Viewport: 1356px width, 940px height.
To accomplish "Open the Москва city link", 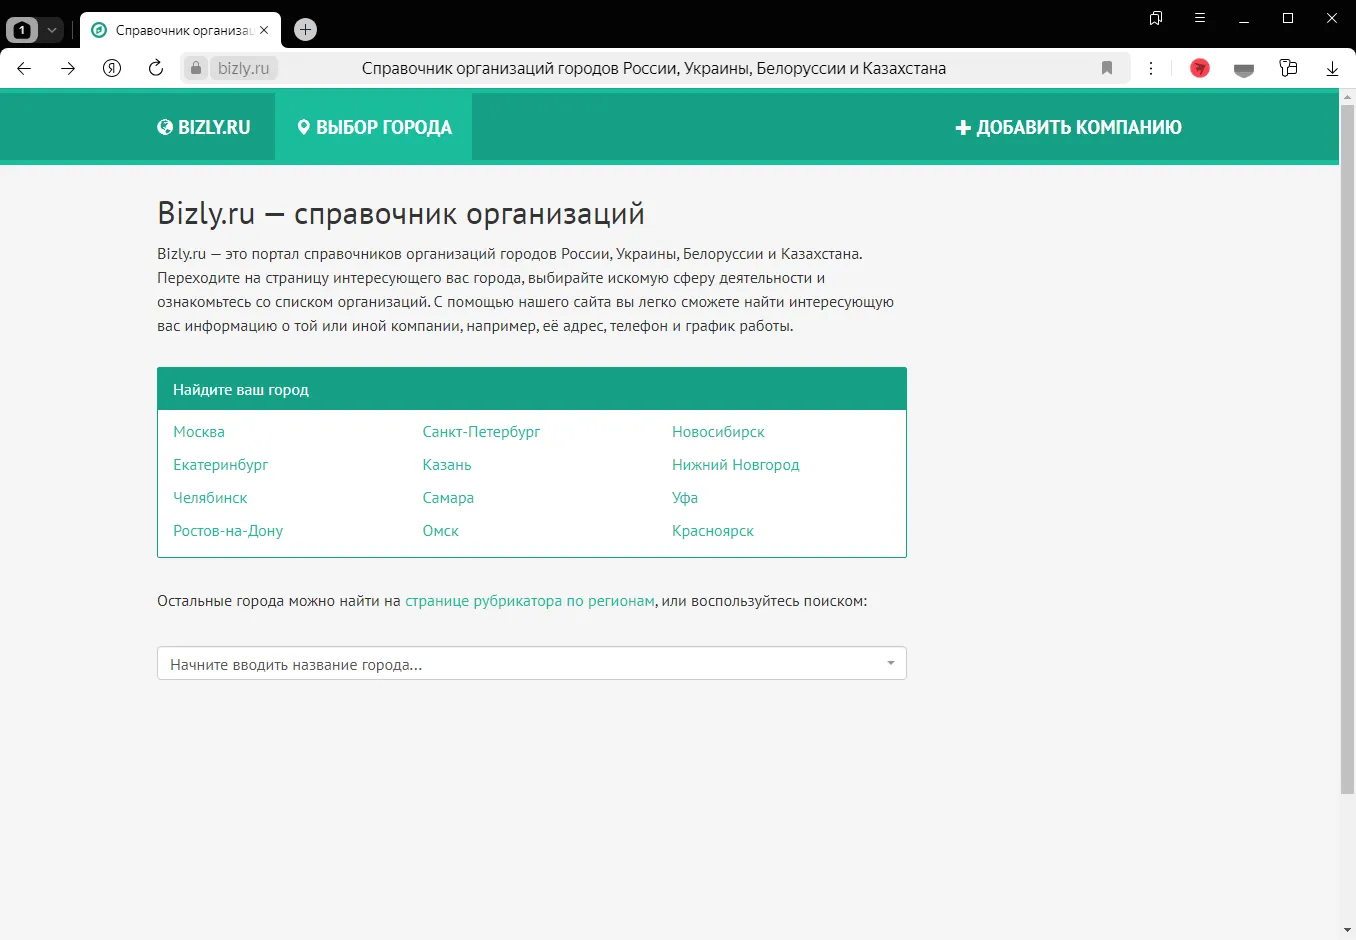I will pyautogui.click(x=199, y=432).
